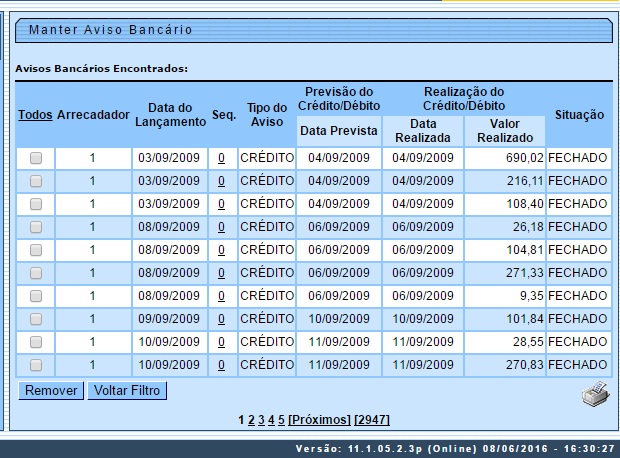Image resolution: width=620 pixels, height=458 pixels.
Task: Jump to last page link [2947]
Action: (372, 420)
